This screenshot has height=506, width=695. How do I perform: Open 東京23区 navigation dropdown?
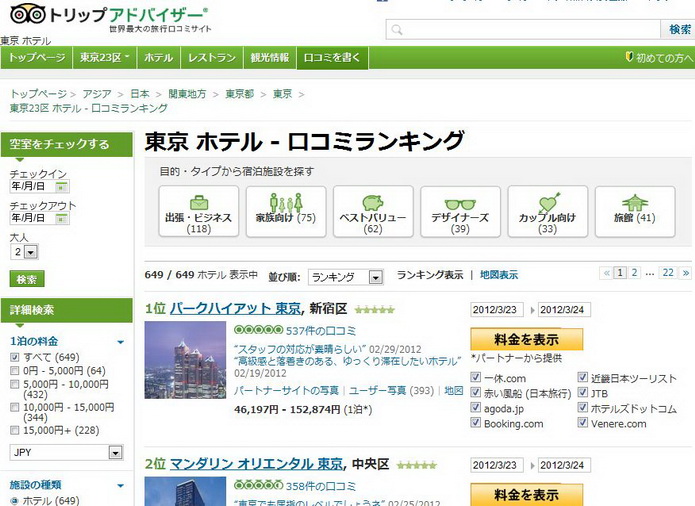click(x=105, y=58)
